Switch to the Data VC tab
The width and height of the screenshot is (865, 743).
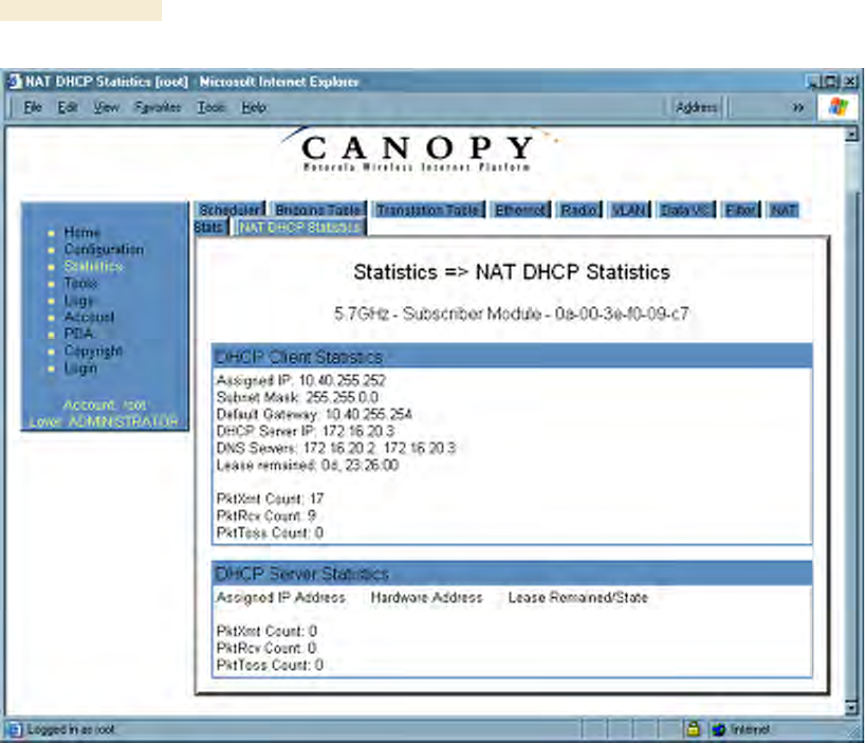pos(686,210)
